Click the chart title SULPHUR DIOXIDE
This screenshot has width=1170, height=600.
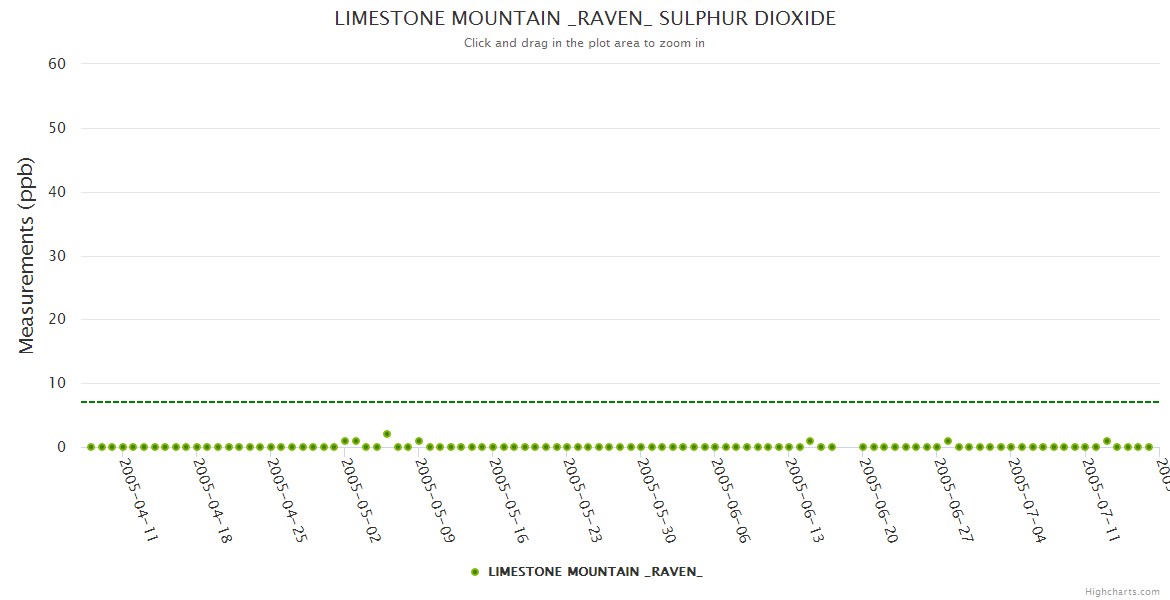point(585,18)
